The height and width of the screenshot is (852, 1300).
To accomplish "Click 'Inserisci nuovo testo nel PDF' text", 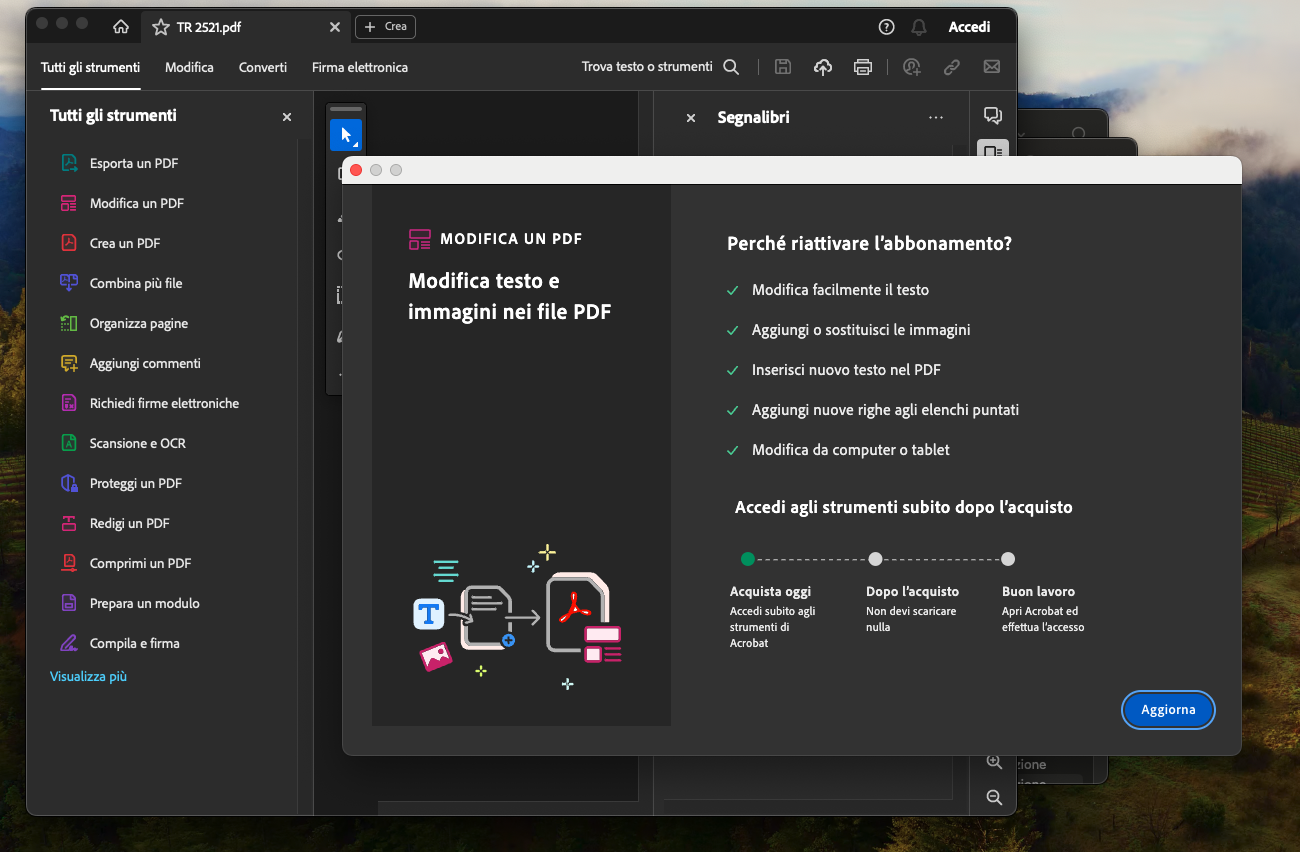I will click(846, 370).
